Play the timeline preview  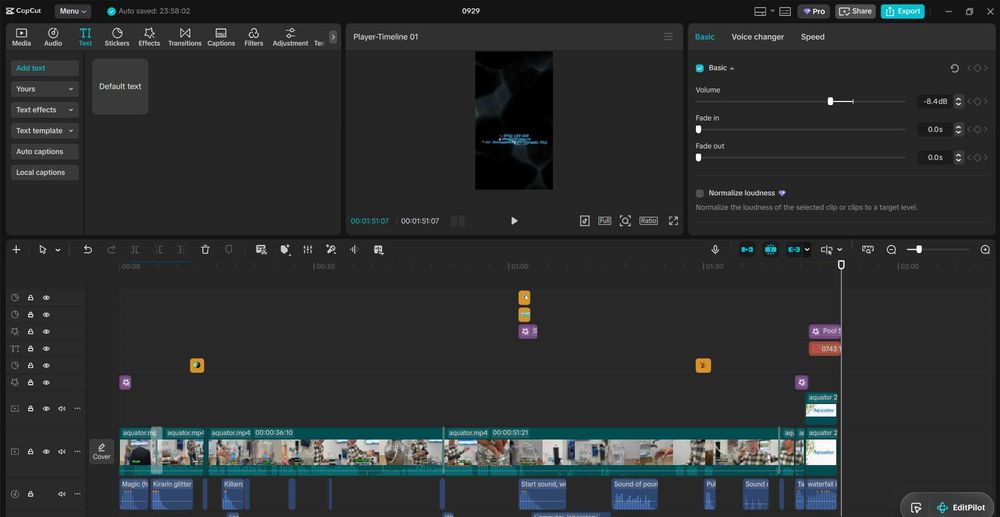514,221
